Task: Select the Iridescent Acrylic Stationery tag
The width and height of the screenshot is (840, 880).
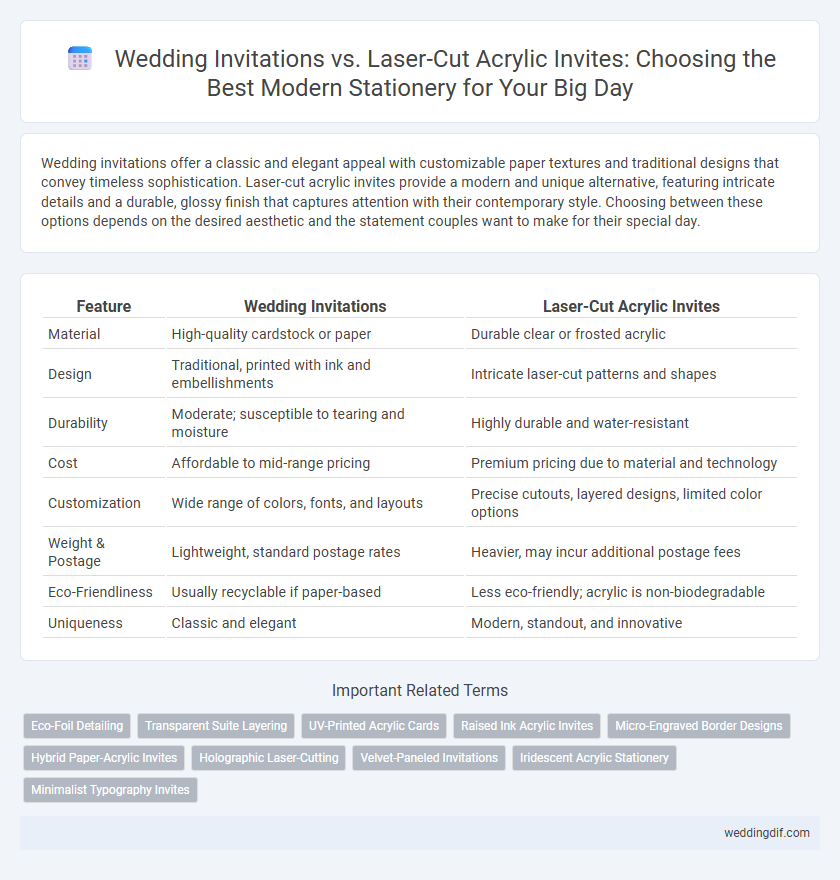Action: coord(594,758)
